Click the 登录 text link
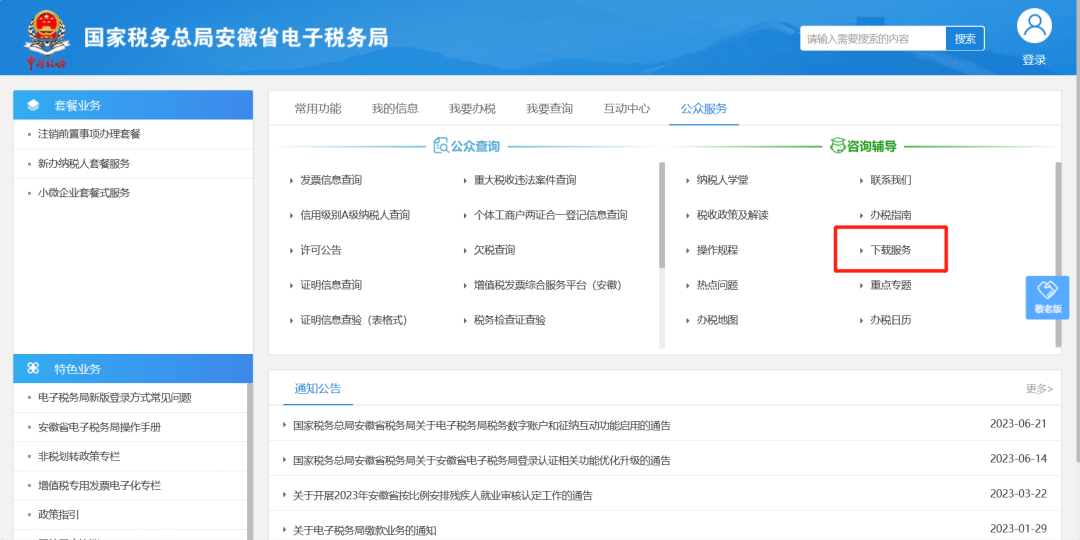This screenshot has width=1080, height=540. (x=1034, y=60)
